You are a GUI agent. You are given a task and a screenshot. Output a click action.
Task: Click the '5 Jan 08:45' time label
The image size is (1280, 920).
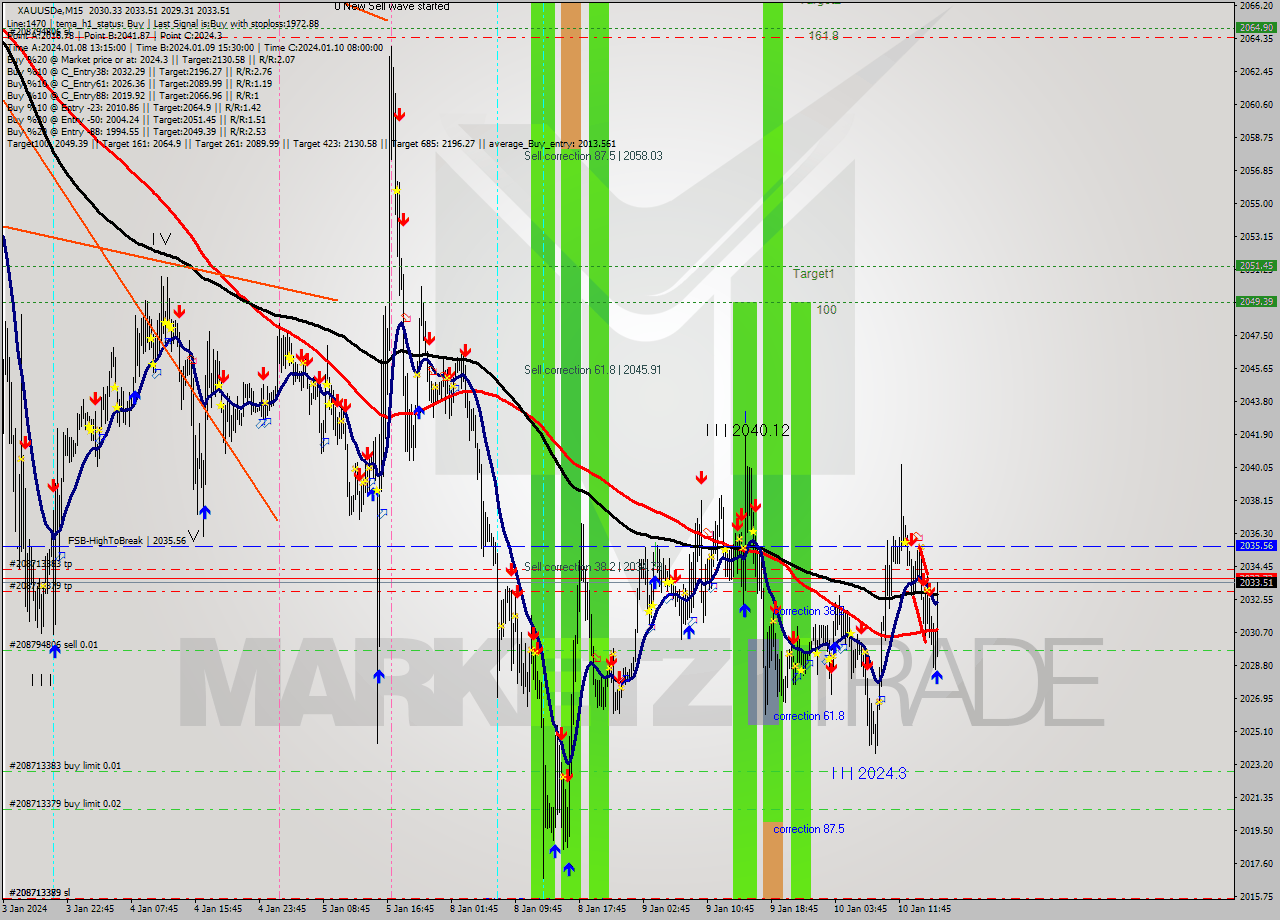(347, 909)
